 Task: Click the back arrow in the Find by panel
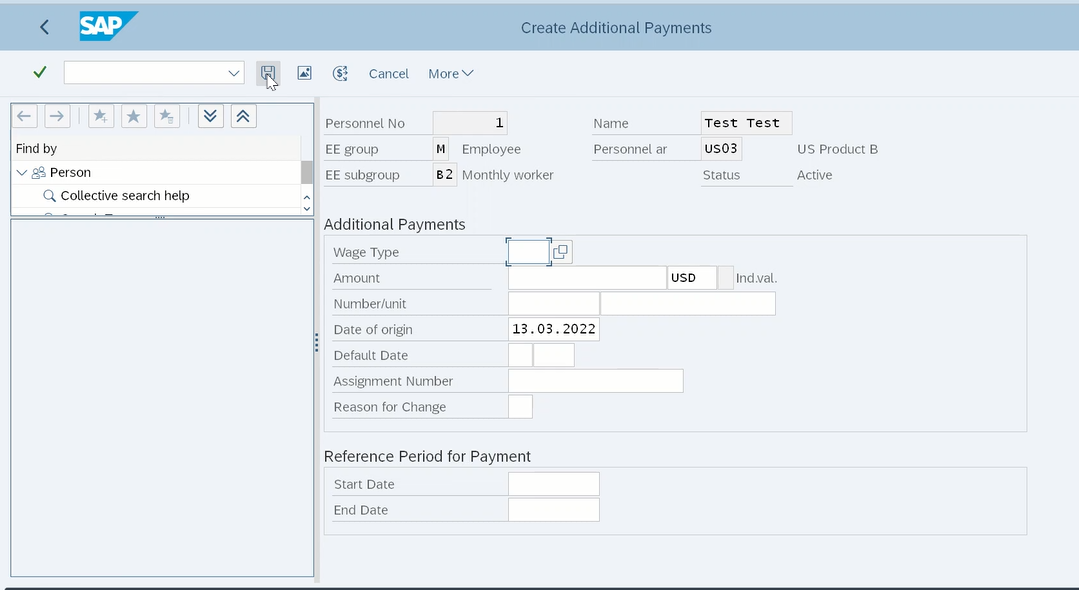click(x=24, y=116)
